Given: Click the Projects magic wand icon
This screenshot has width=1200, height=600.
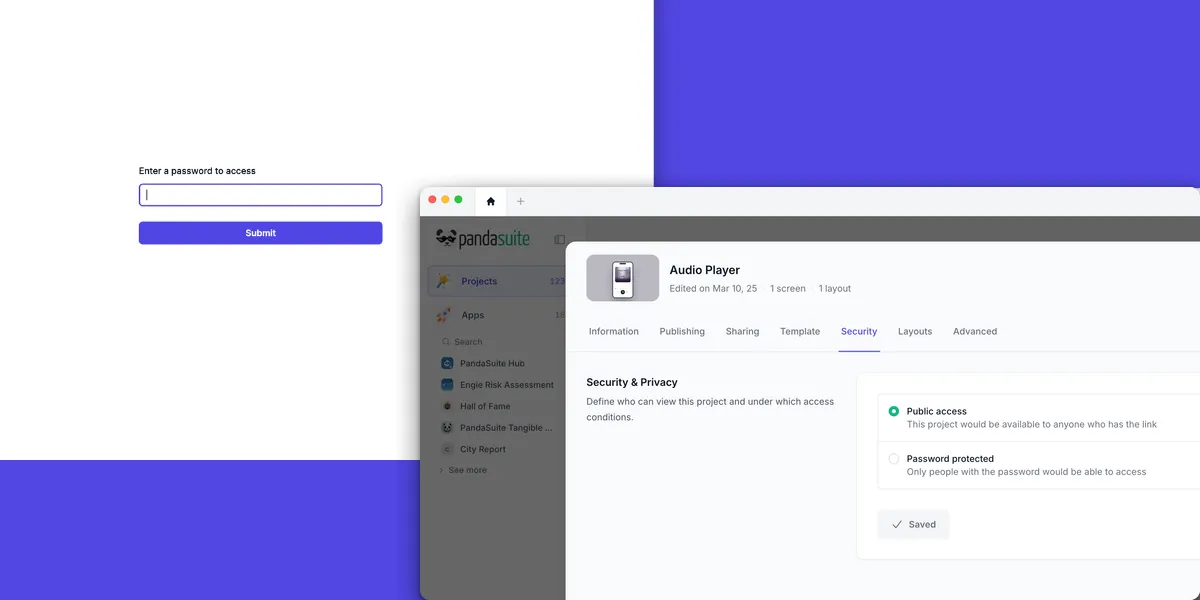Looking at the screenshot, I should pos(443,281).
